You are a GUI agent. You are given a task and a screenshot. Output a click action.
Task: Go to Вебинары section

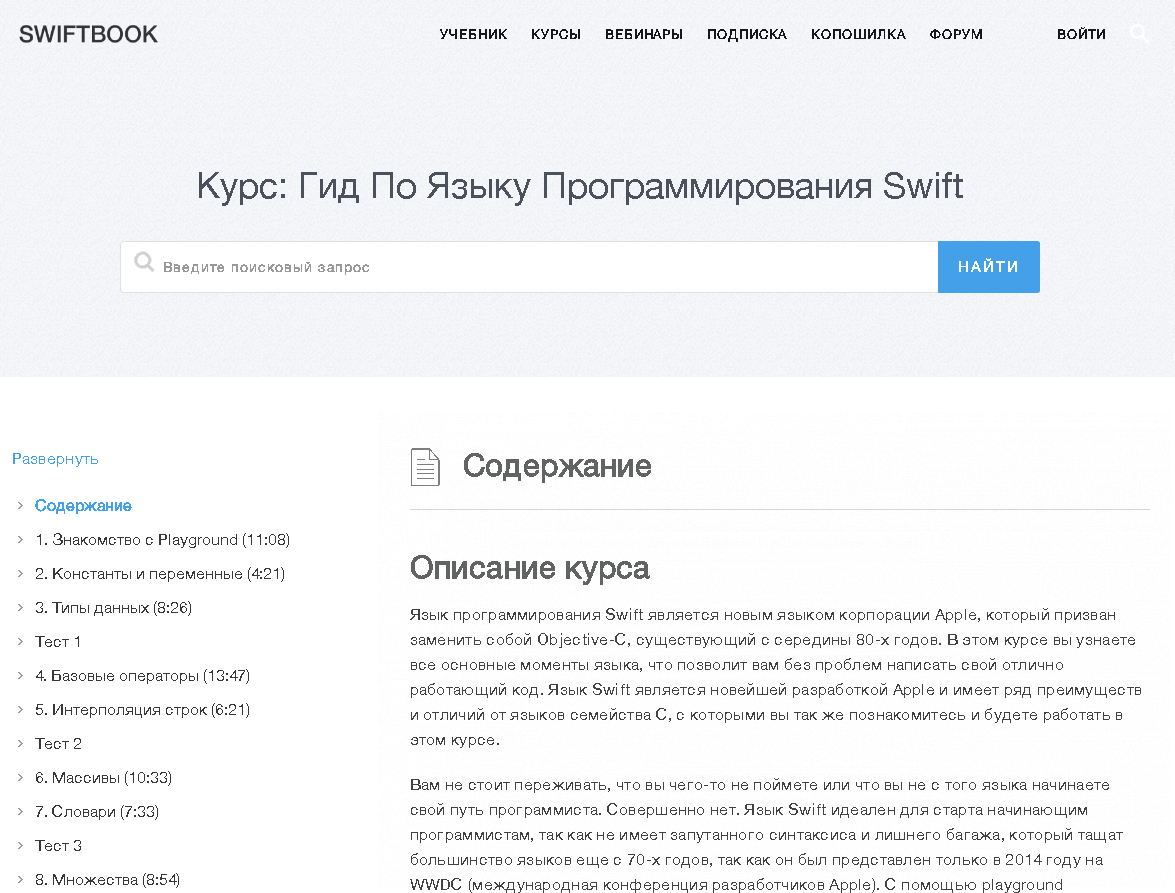coord(643,34)
